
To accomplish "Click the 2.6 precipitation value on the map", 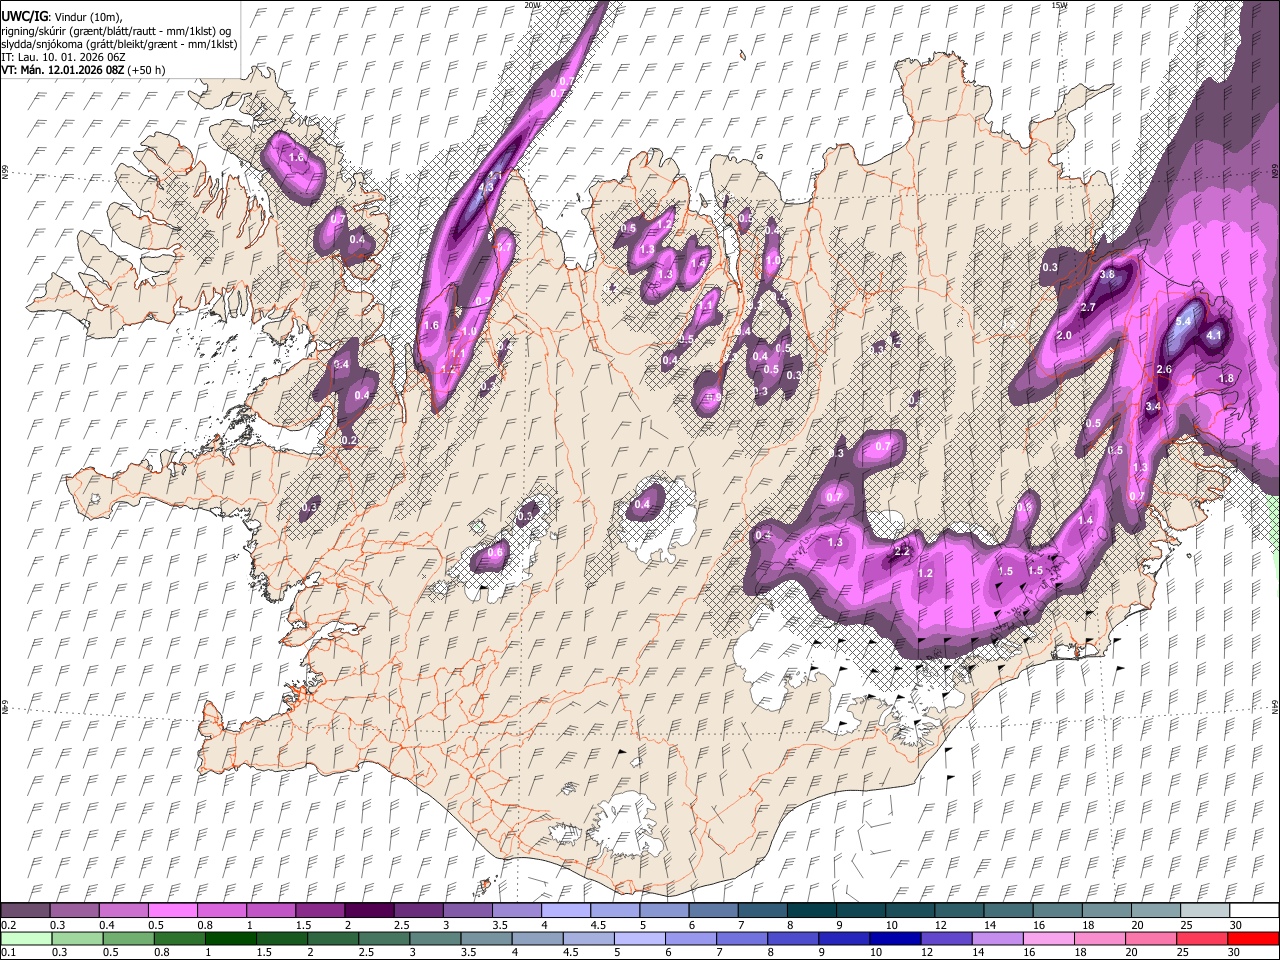I will click(x=1163, y=369).
